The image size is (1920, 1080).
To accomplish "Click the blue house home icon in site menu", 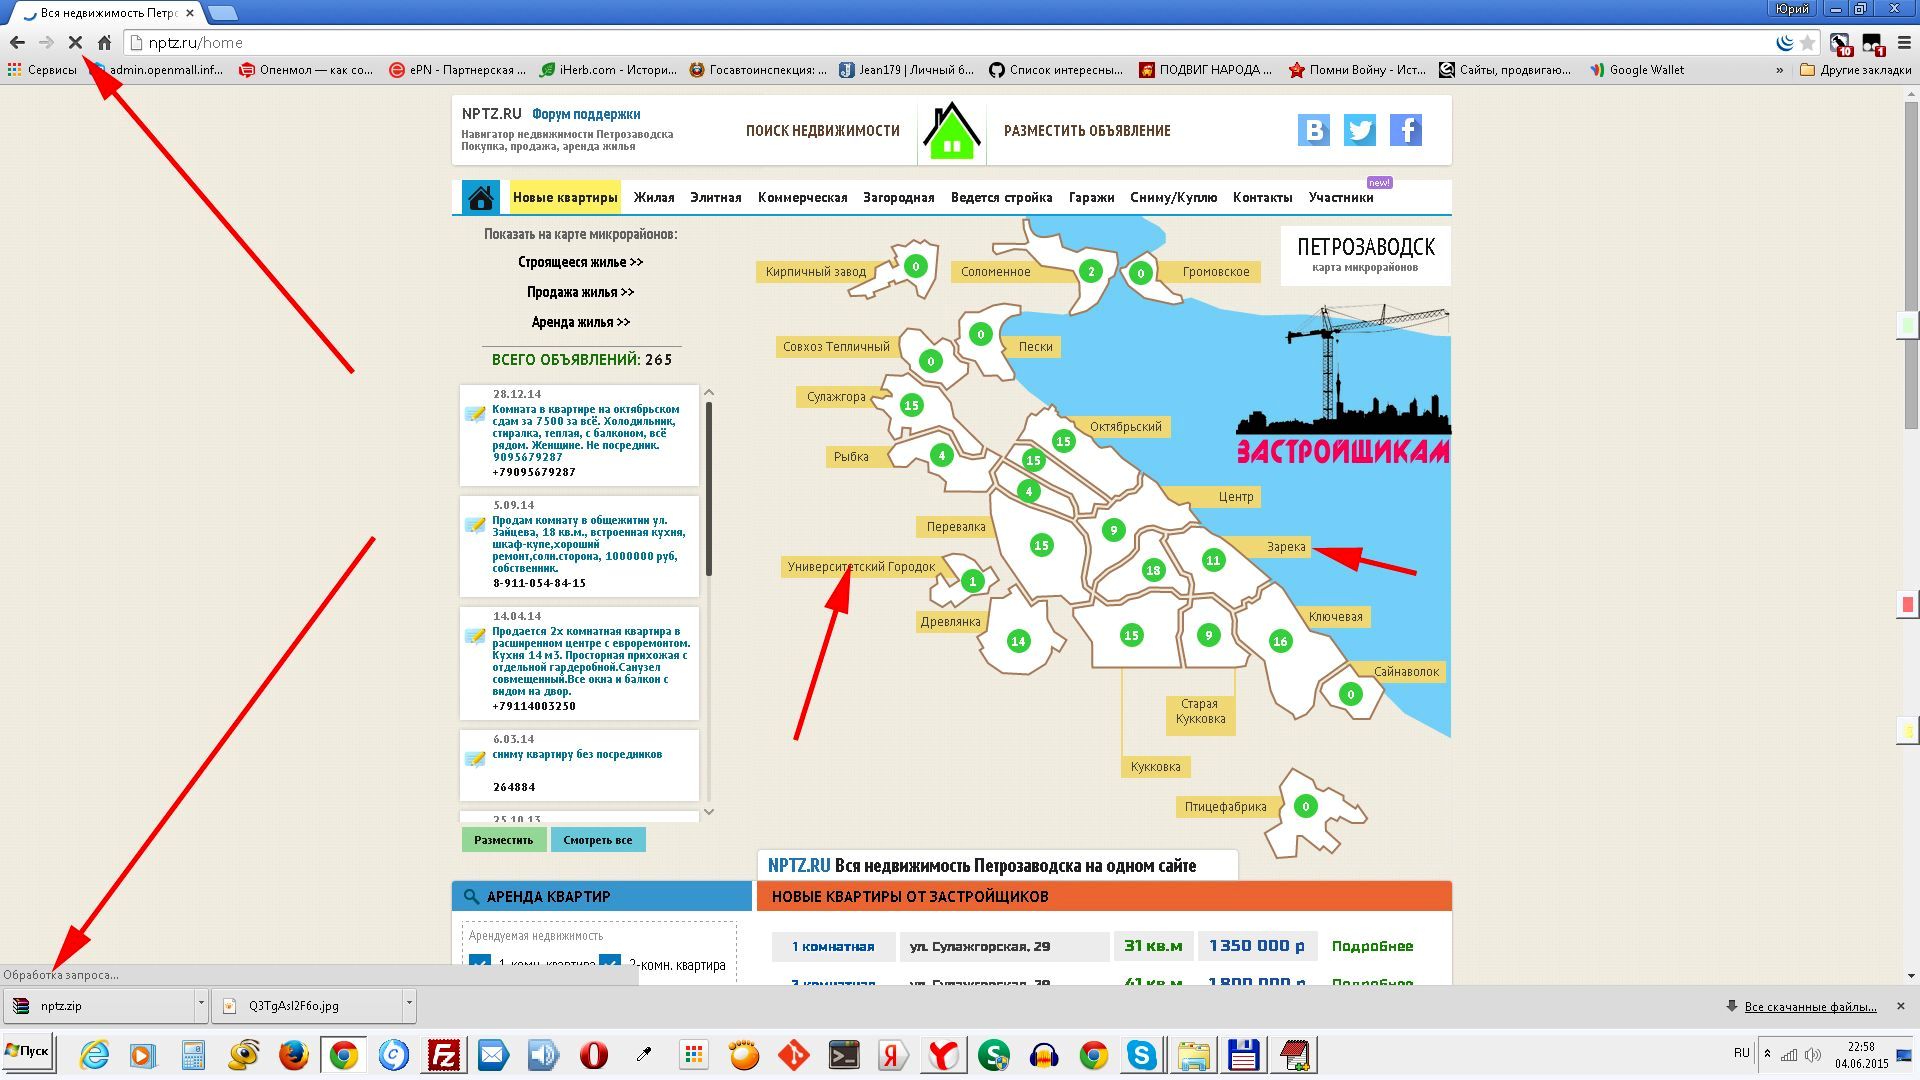I will (481, 197).
